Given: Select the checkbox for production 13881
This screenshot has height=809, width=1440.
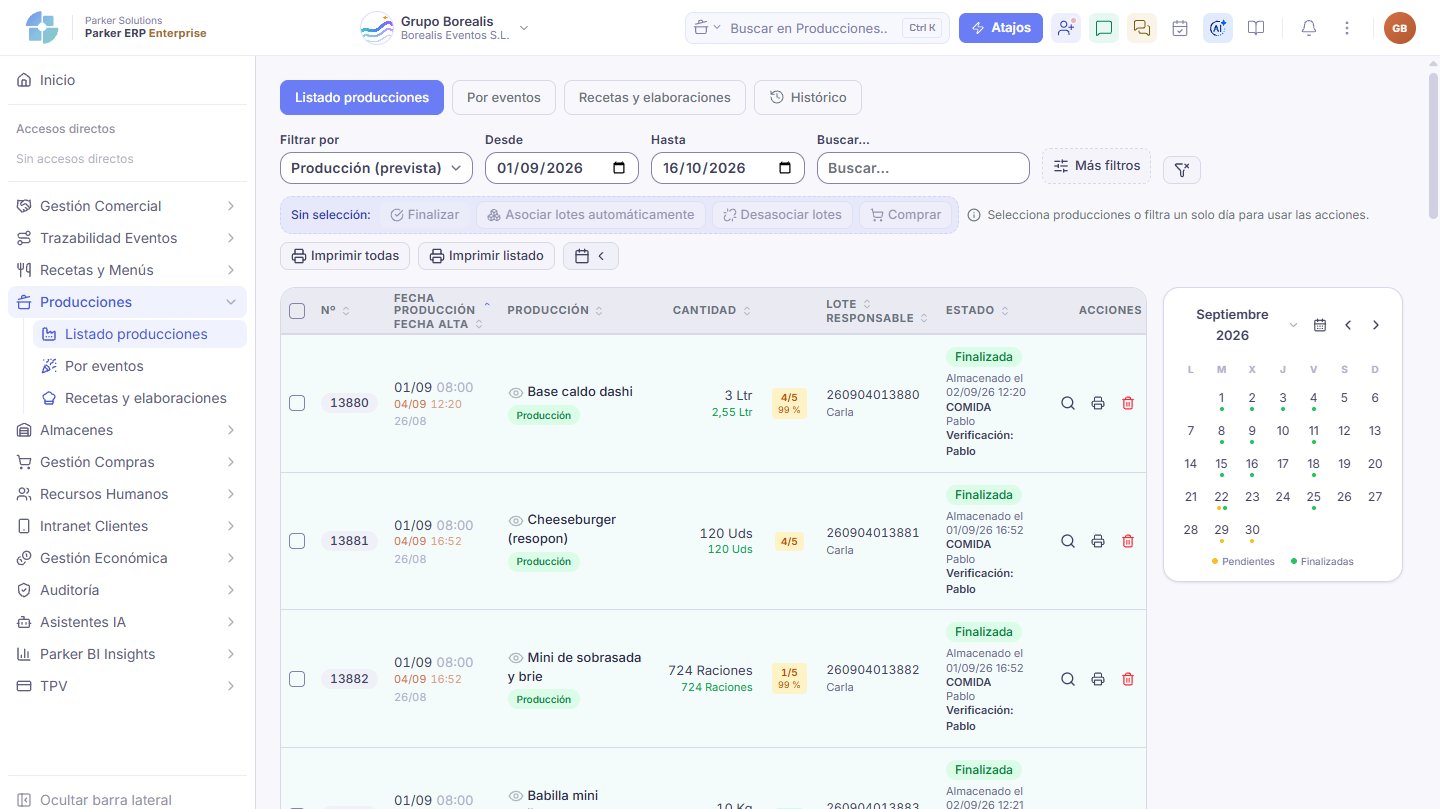Looking at the screenshot, I should 297,541.
